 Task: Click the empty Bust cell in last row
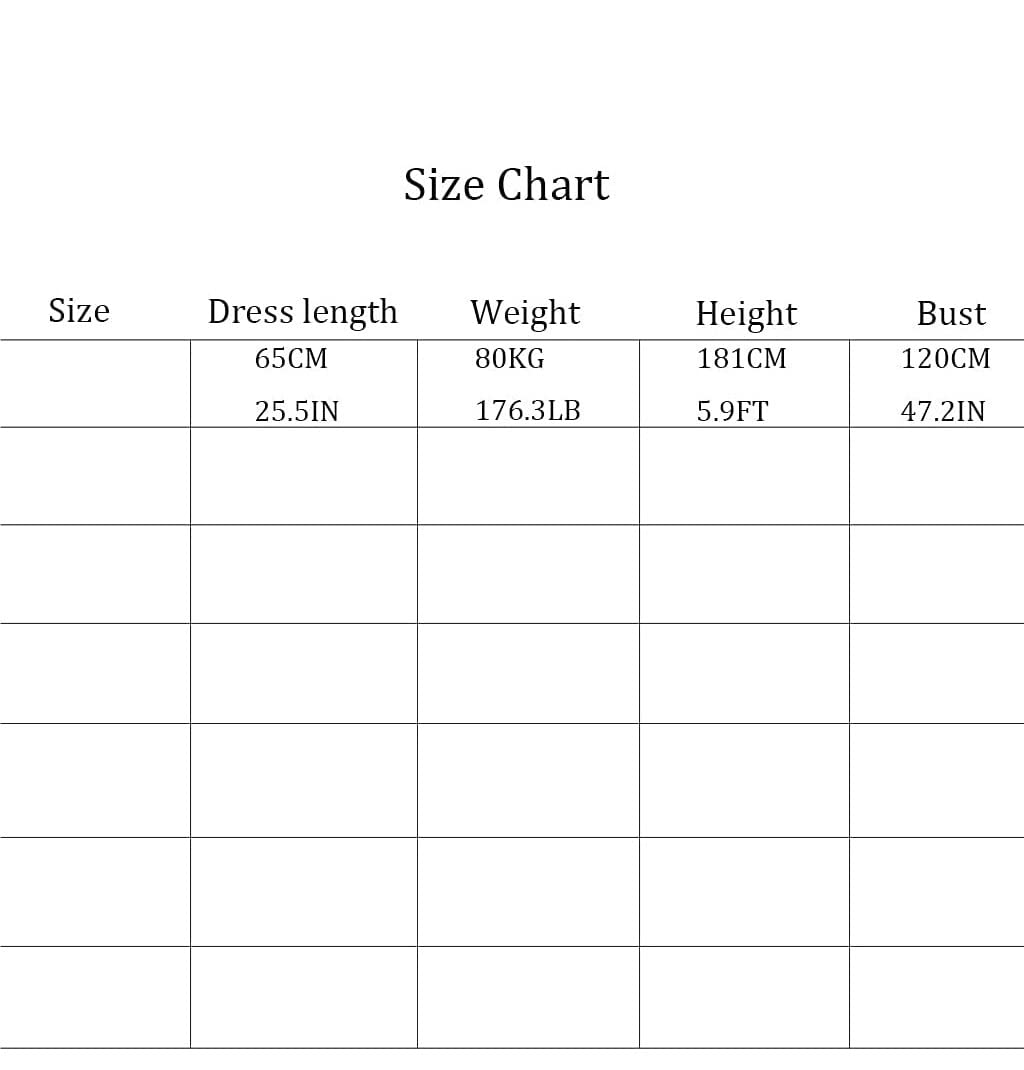[937, 997]
